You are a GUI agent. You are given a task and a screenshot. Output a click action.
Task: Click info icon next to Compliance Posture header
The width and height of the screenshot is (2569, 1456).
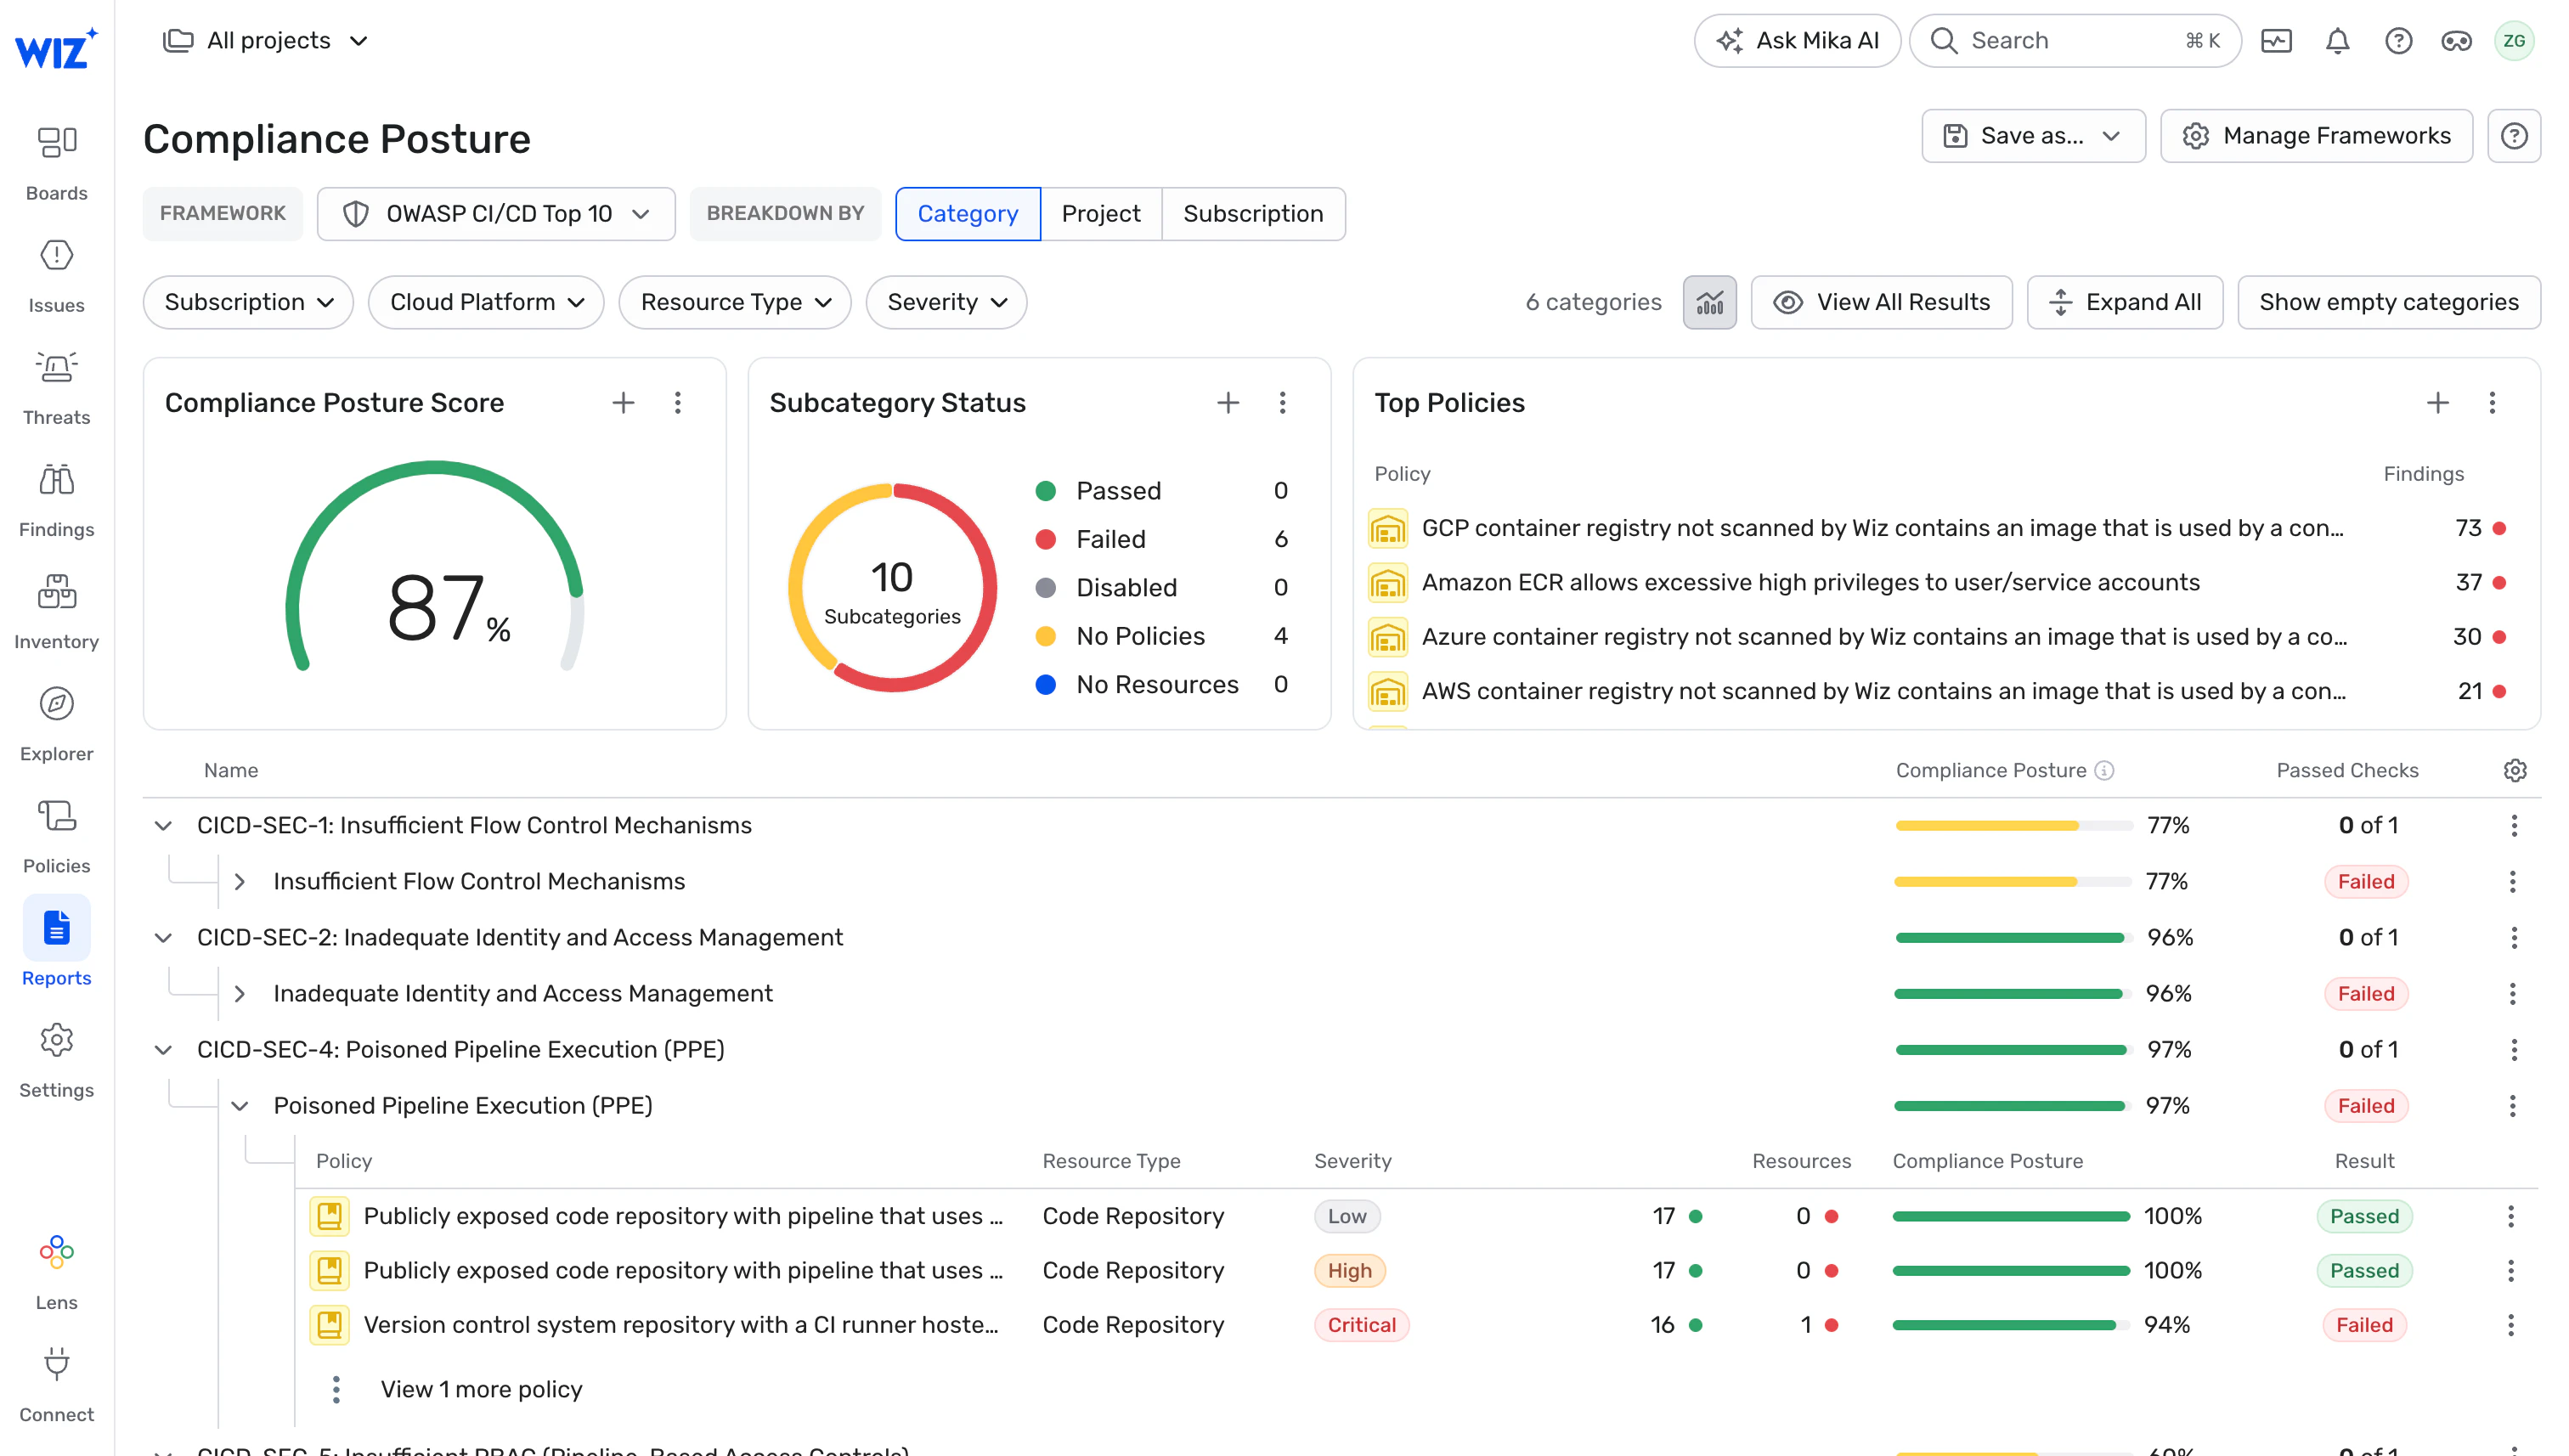[x=2104, y=770]
